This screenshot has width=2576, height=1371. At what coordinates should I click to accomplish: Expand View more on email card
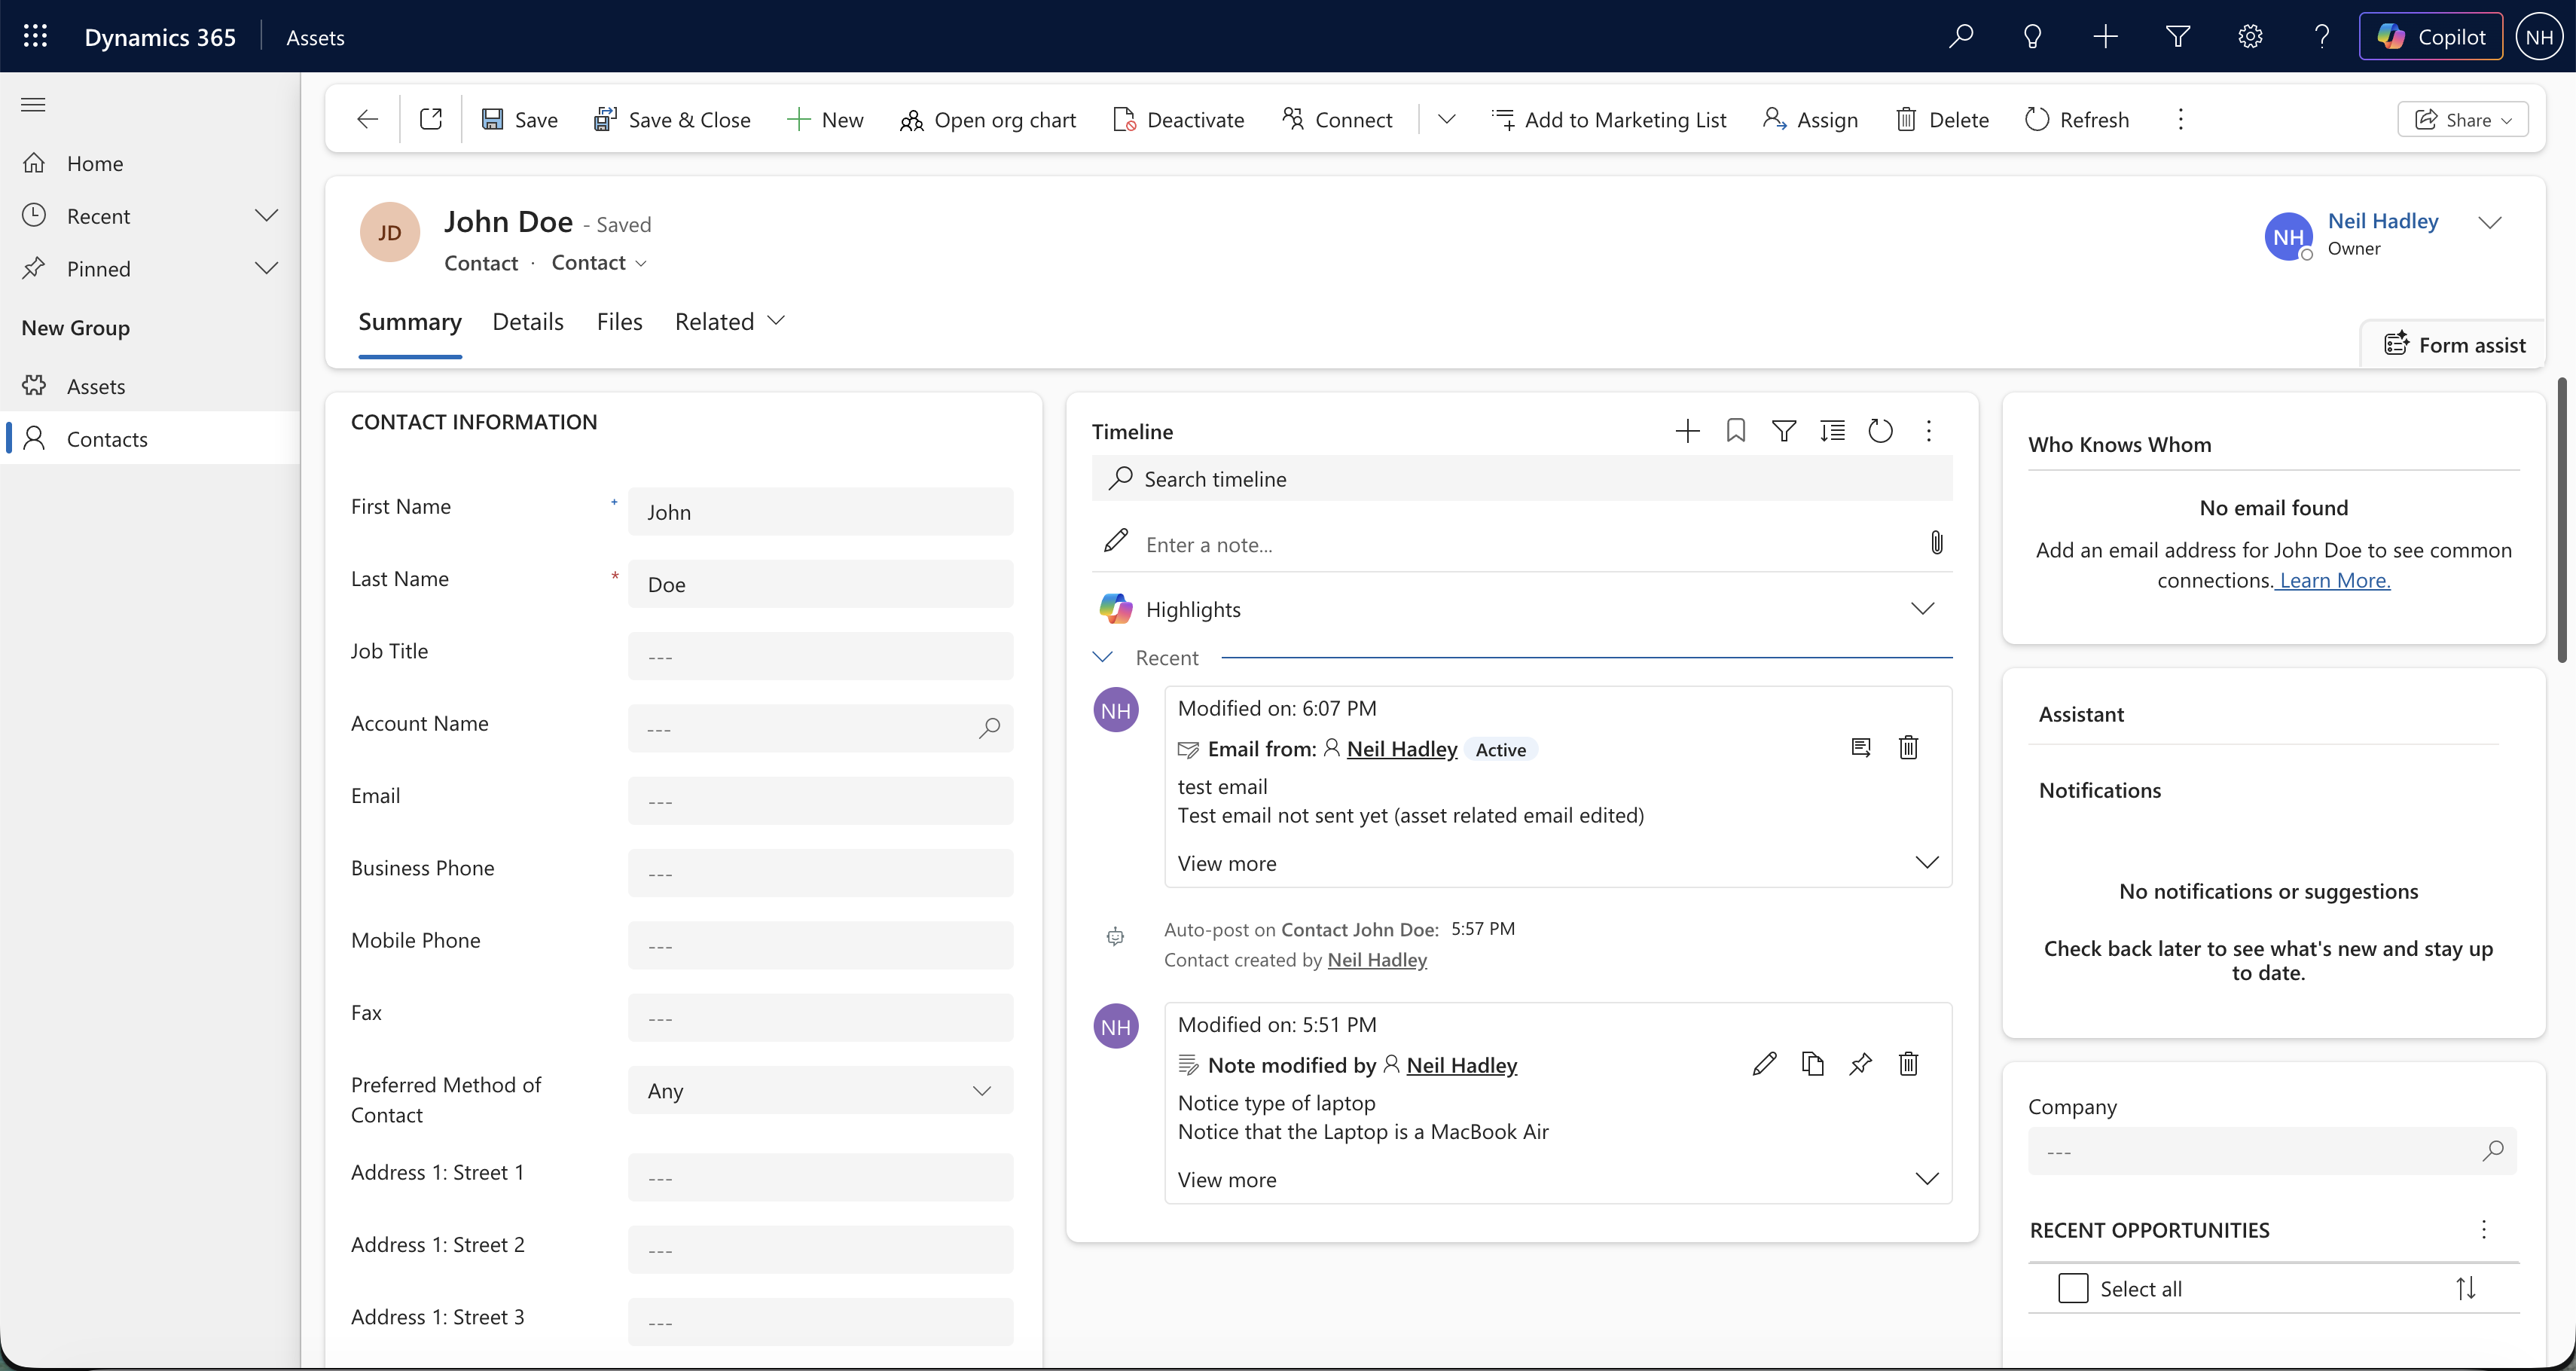click(1558, 863)
